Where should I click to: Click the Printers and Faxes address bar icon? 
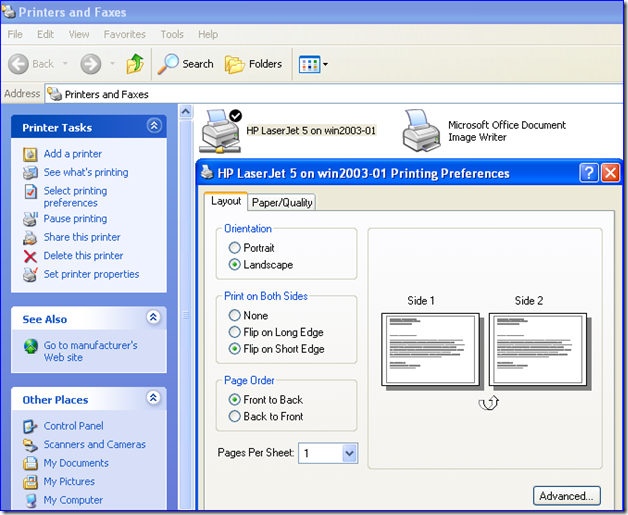[54, 94]
